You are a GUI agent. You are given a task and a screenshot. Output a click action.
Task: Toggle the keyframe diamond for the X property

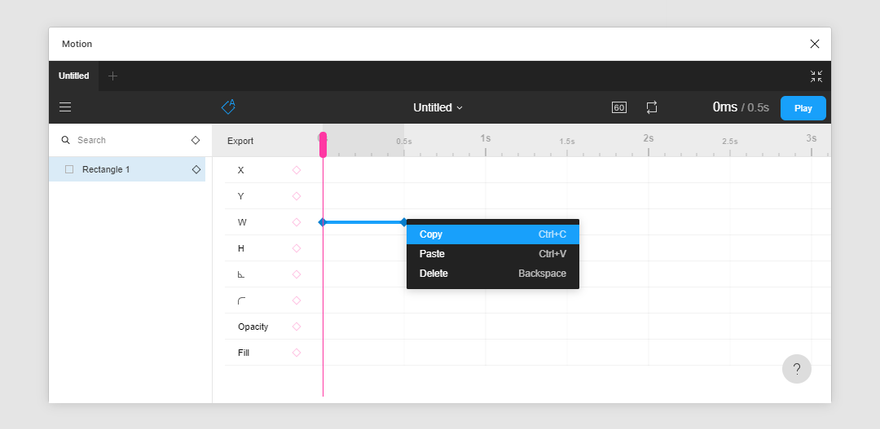coord(296,170)
